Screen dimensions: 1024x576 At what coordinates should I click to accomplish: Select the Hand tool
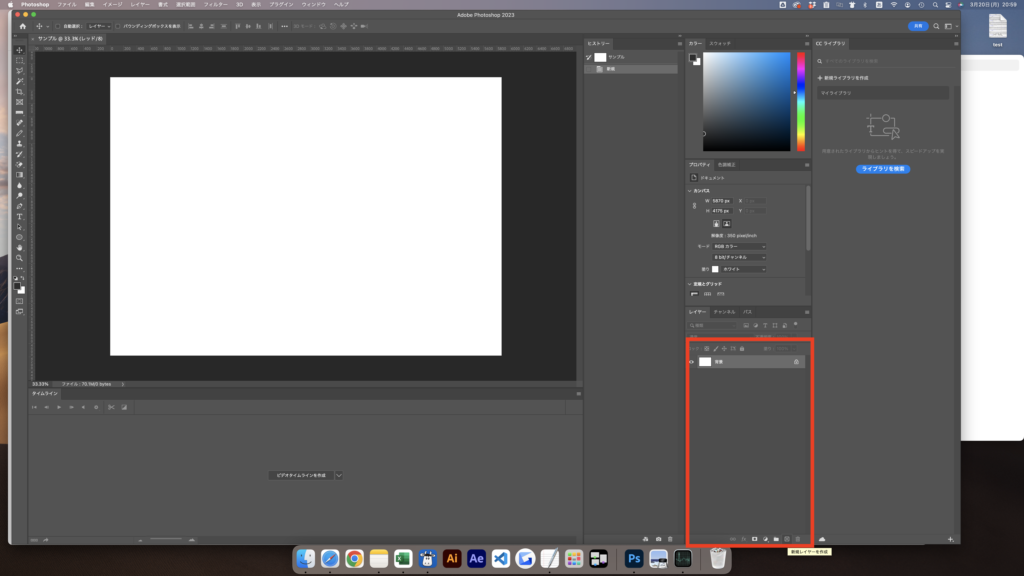(19, 247)
